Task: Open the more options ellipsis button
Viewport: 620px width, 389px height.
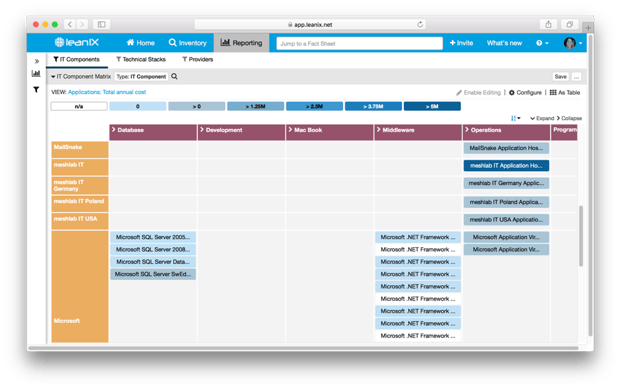Action: pyautogui.click(x=577, y=76)
